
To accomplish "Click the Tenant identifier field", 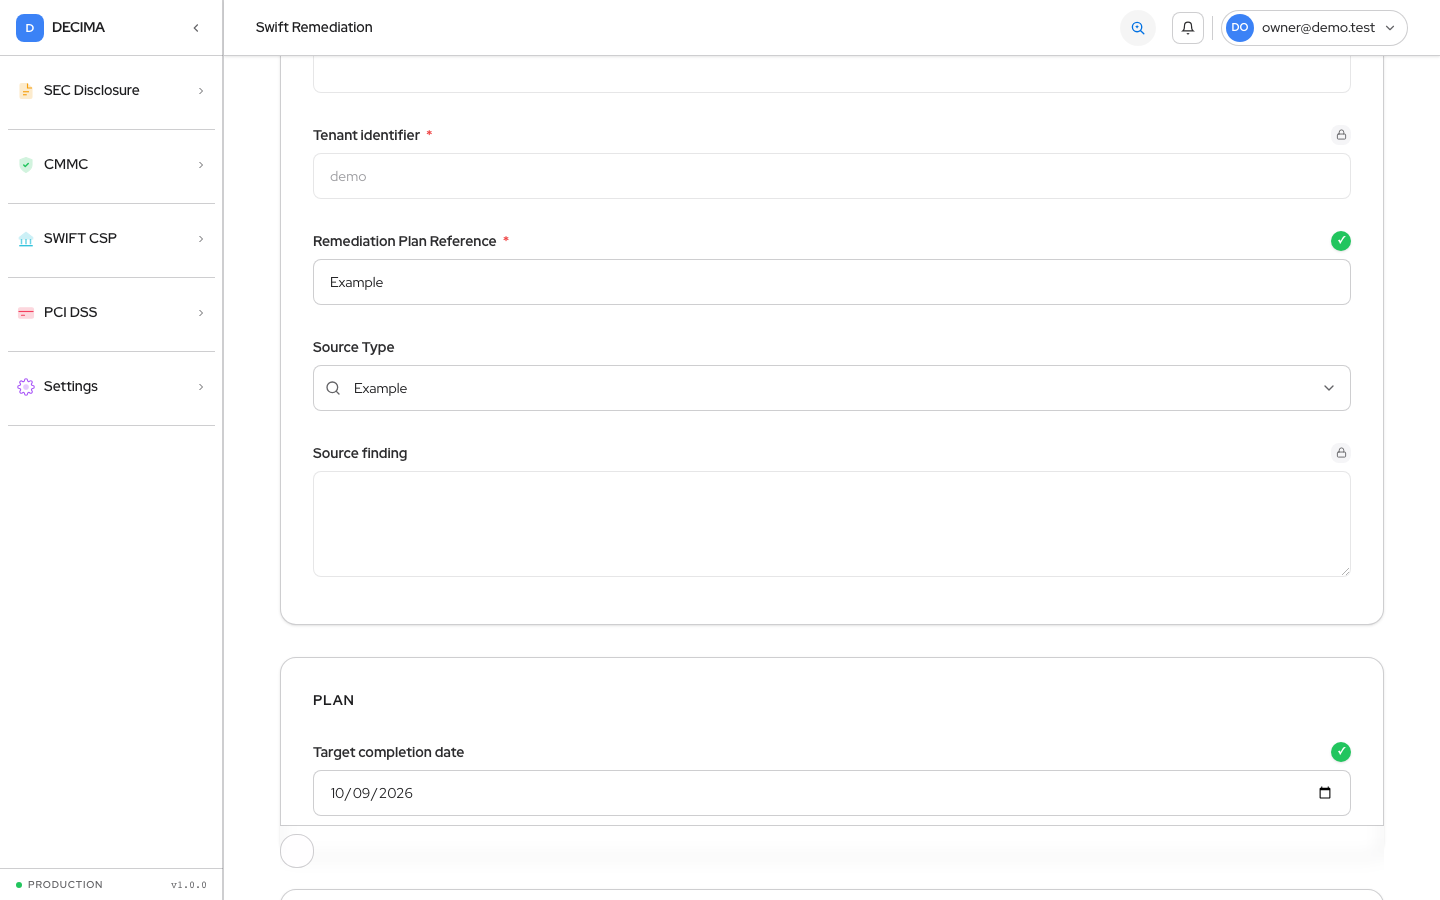I will click(832, 176).
